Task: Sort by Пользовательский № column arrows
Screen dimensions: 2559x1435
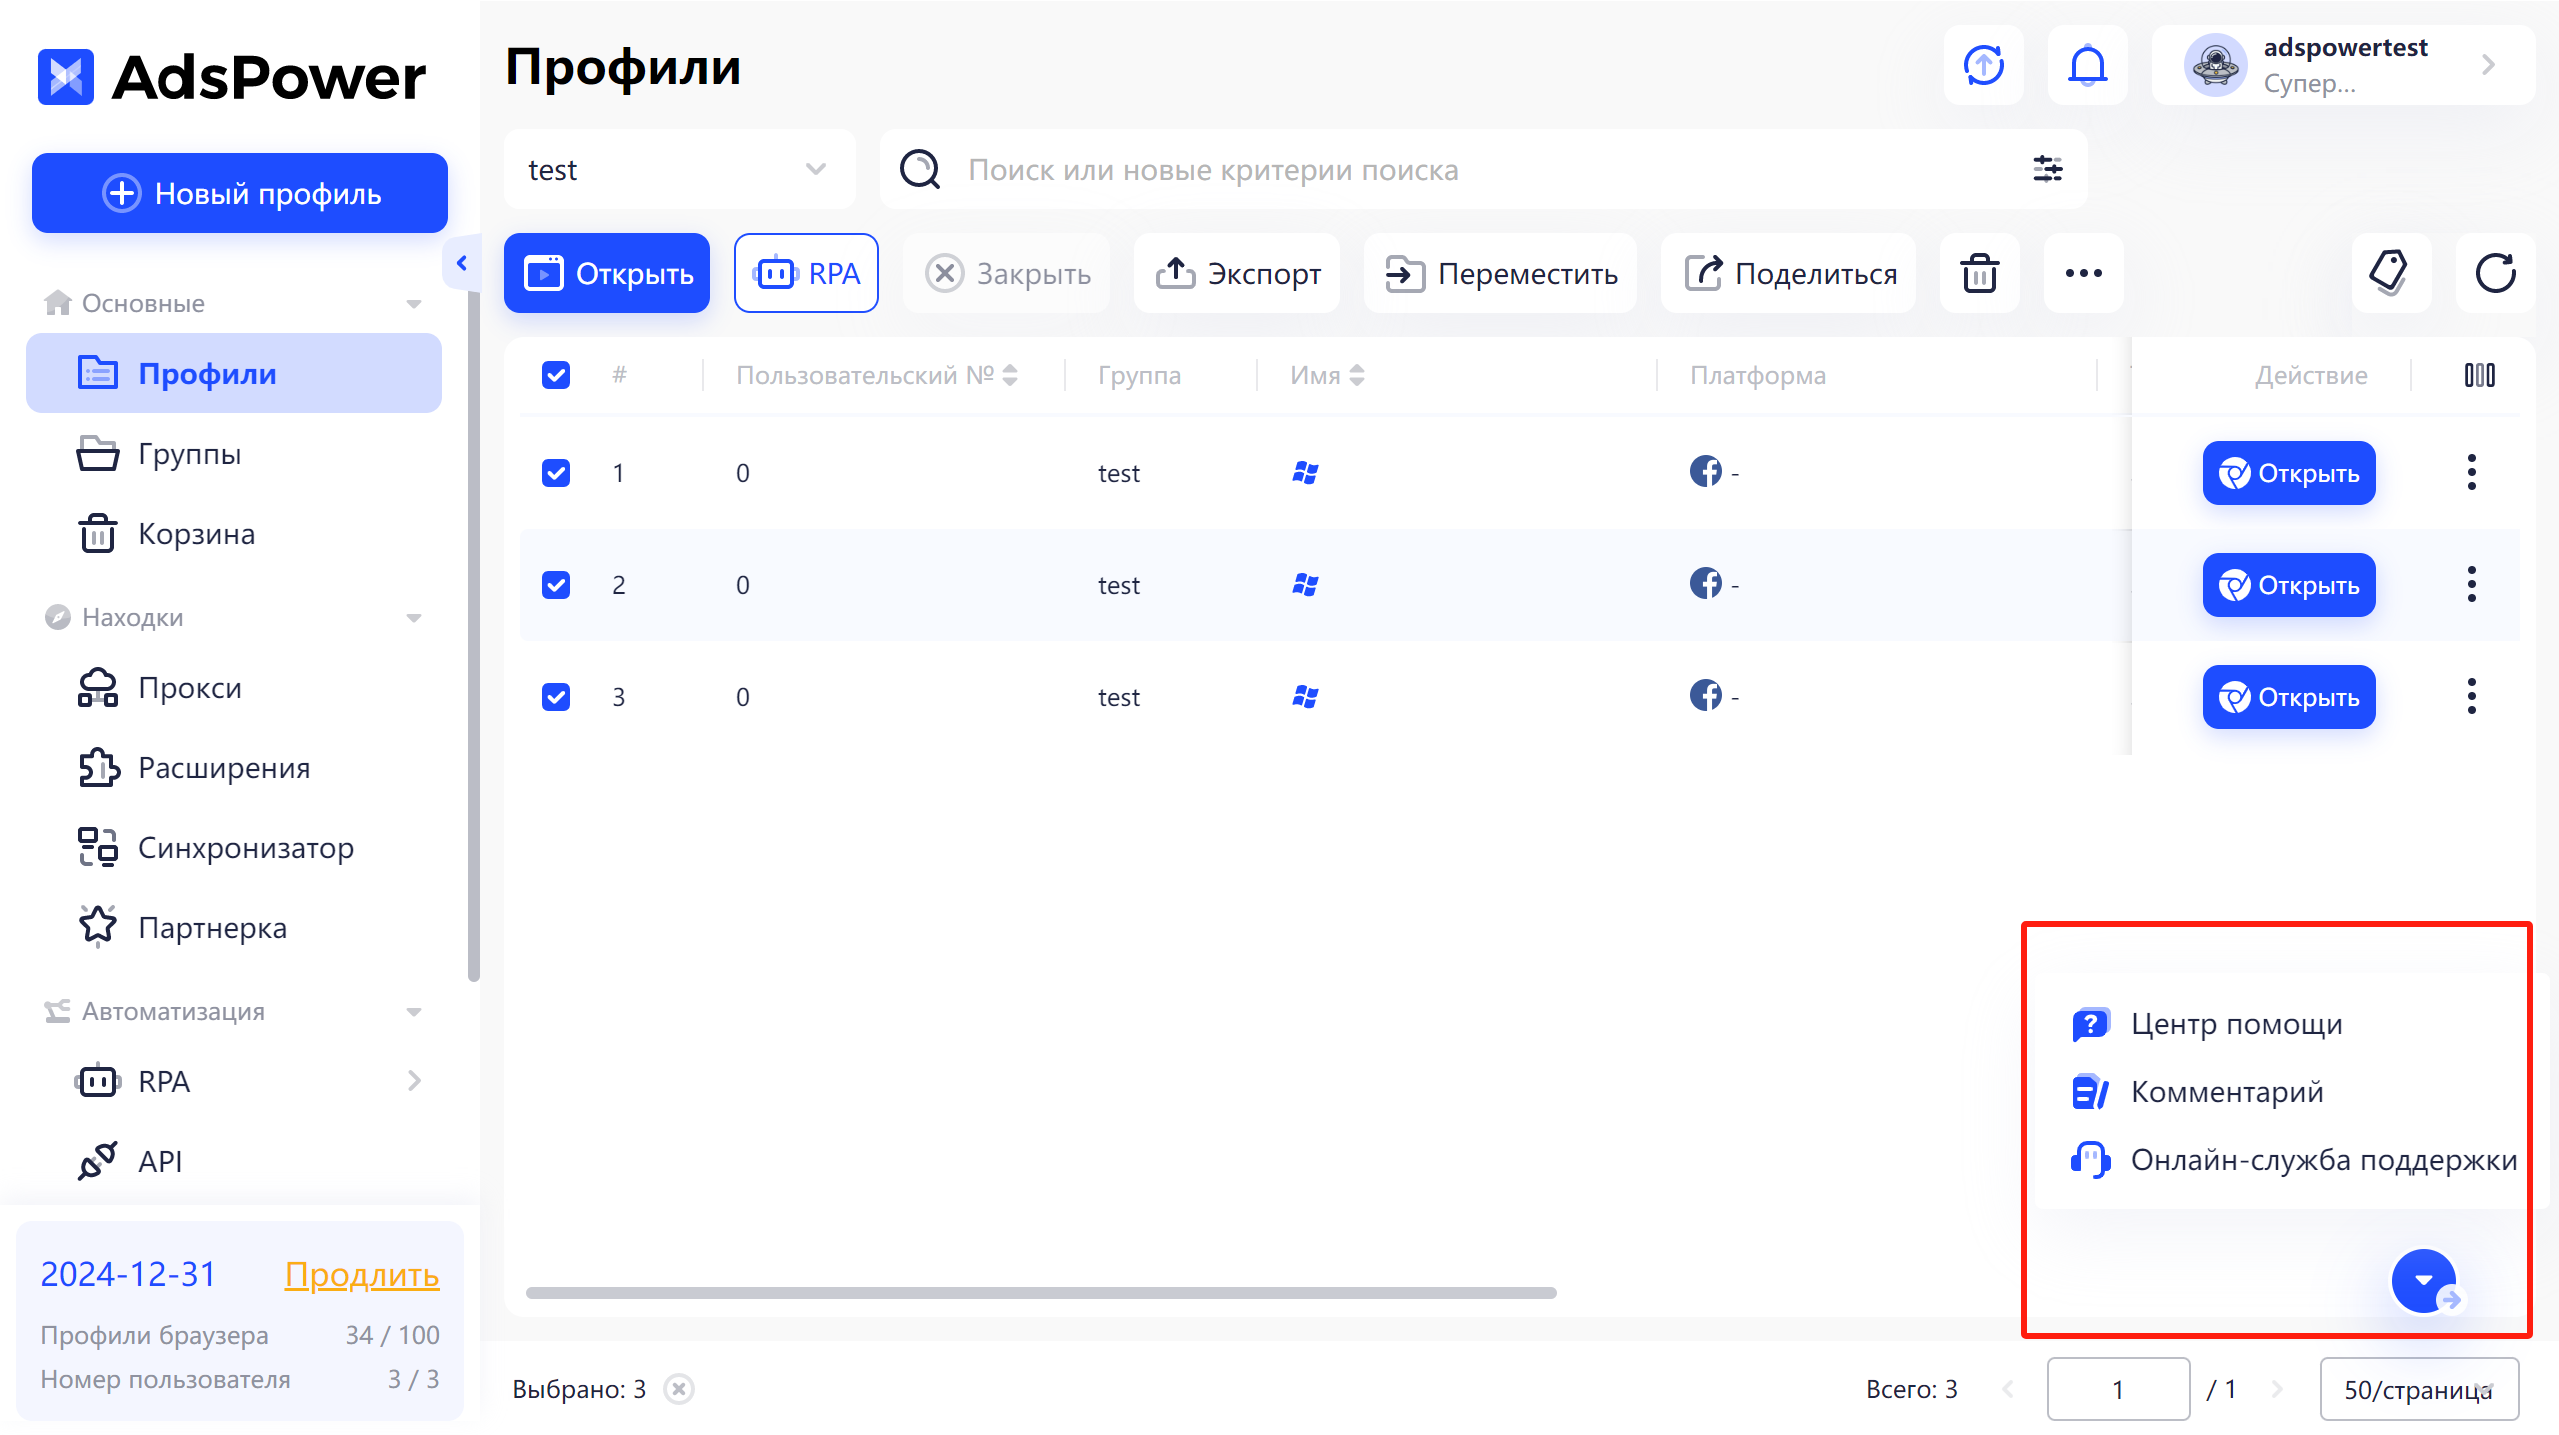Action: [x=1010, y=375]
